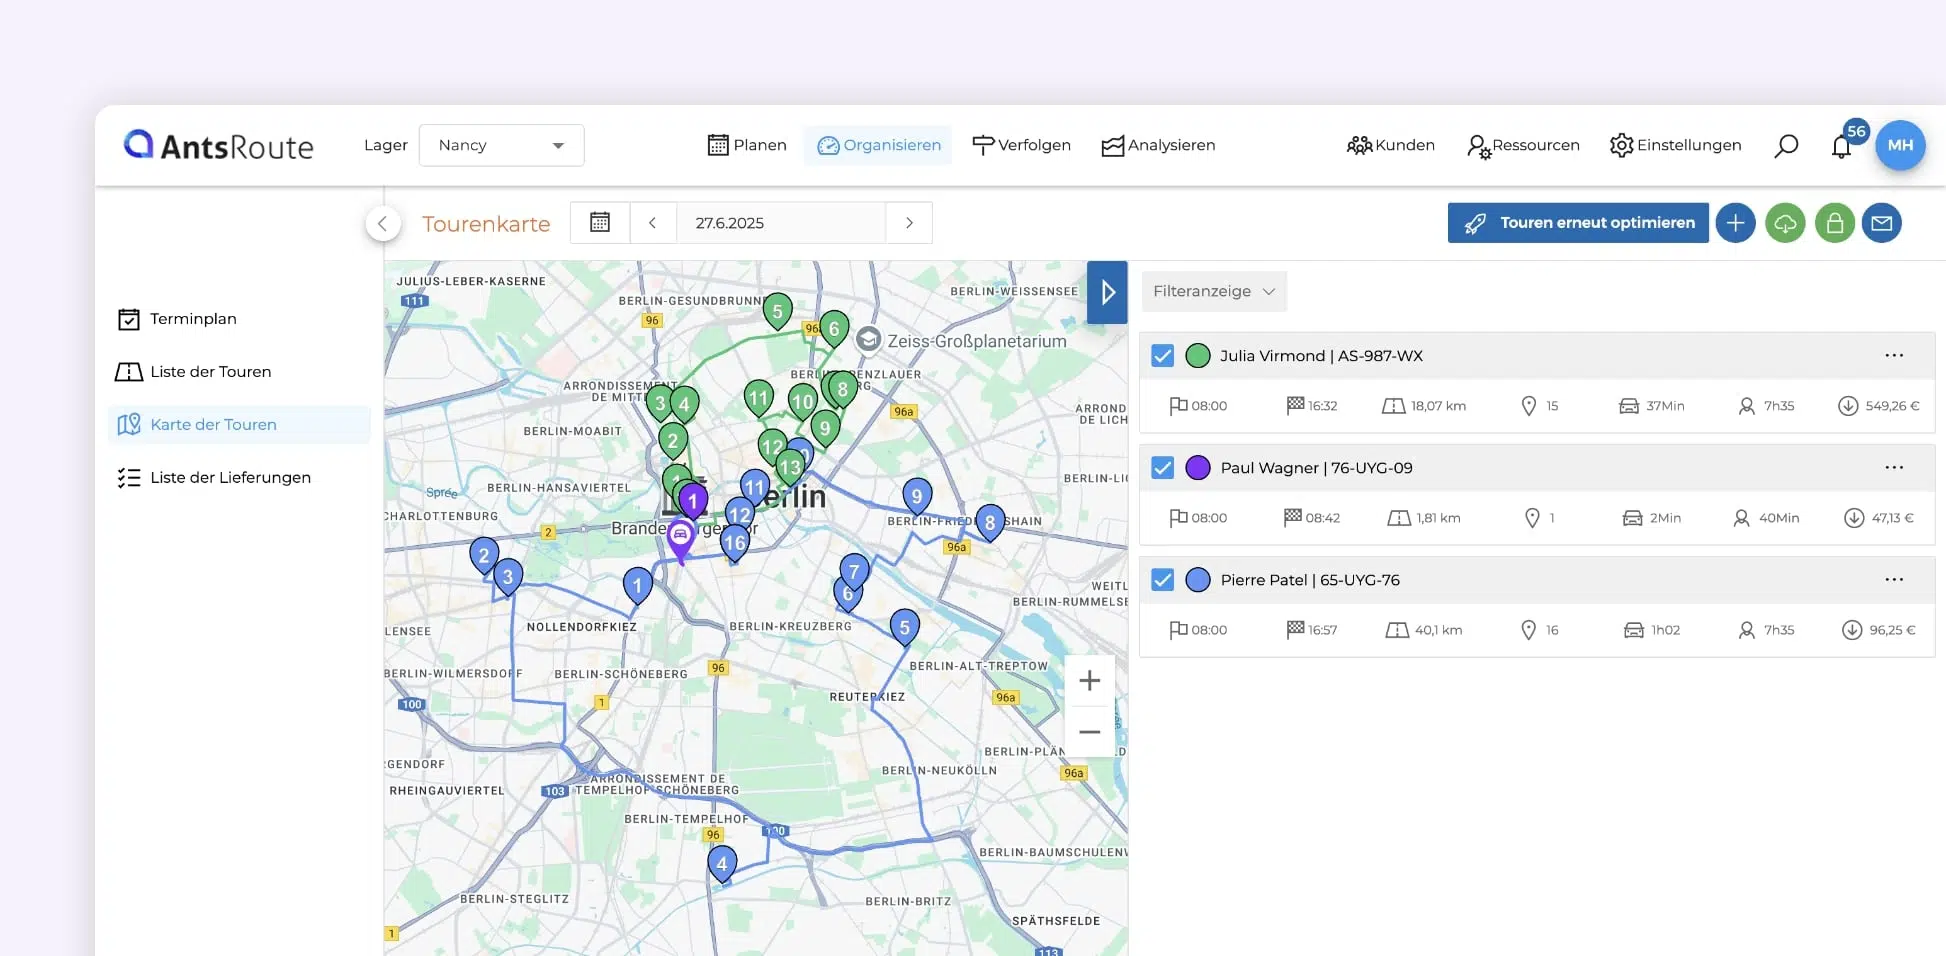1946x956 pixels.
Task: Open Liste der Lieferungen in sidebar
Action: coord(230,478)
